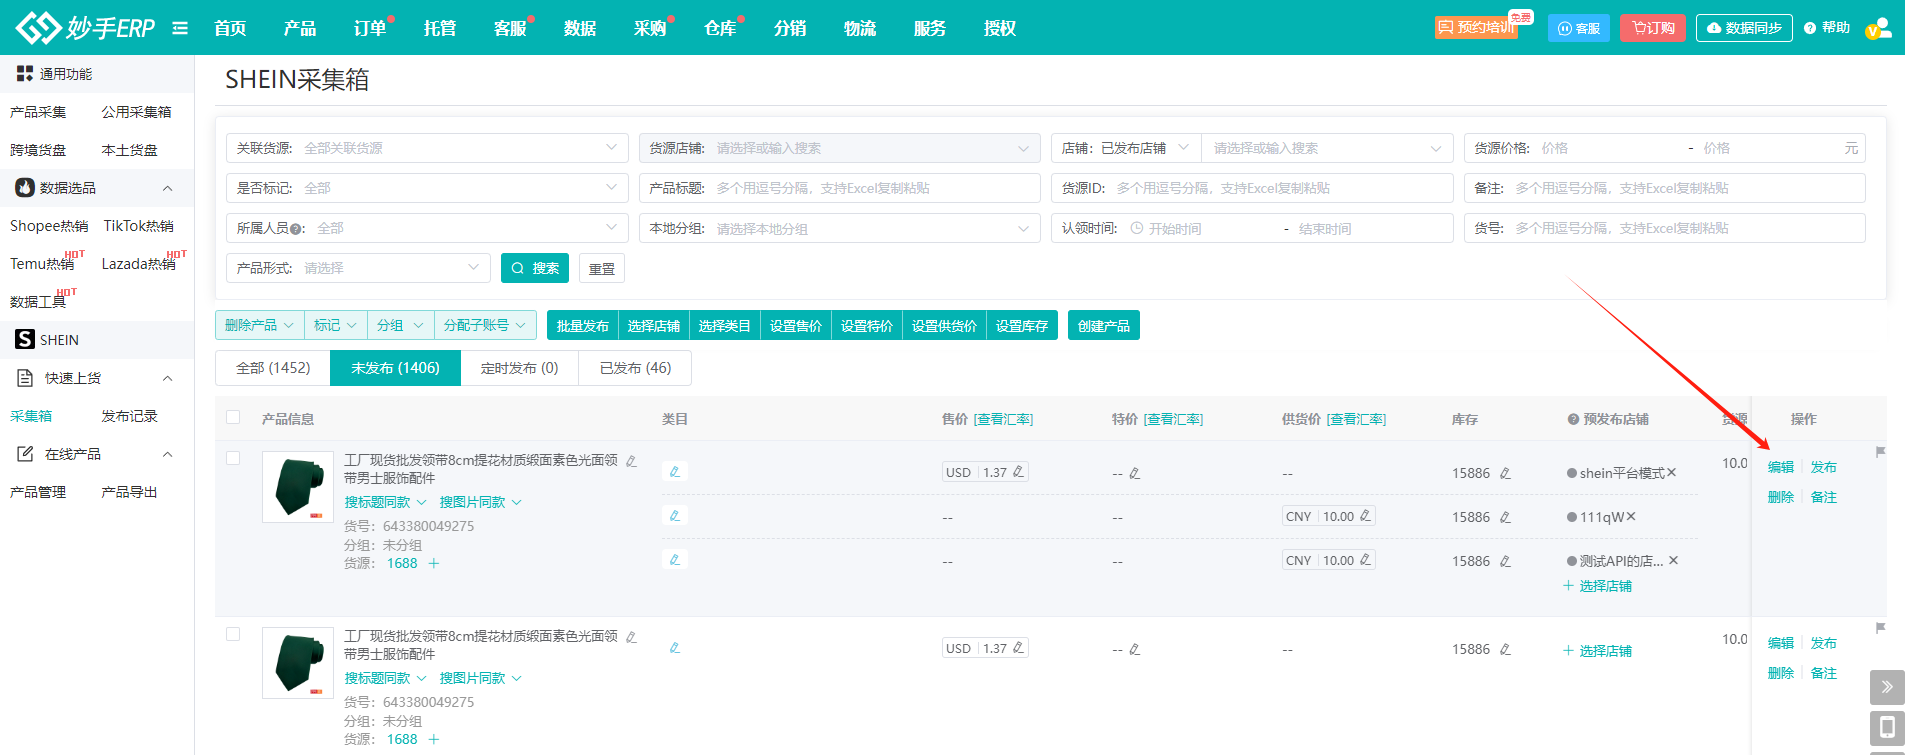The height and width of the screenshot is (755, 1905).
Task: Click the double-arrow expand floating button
Action: [x=1887, y=687]
